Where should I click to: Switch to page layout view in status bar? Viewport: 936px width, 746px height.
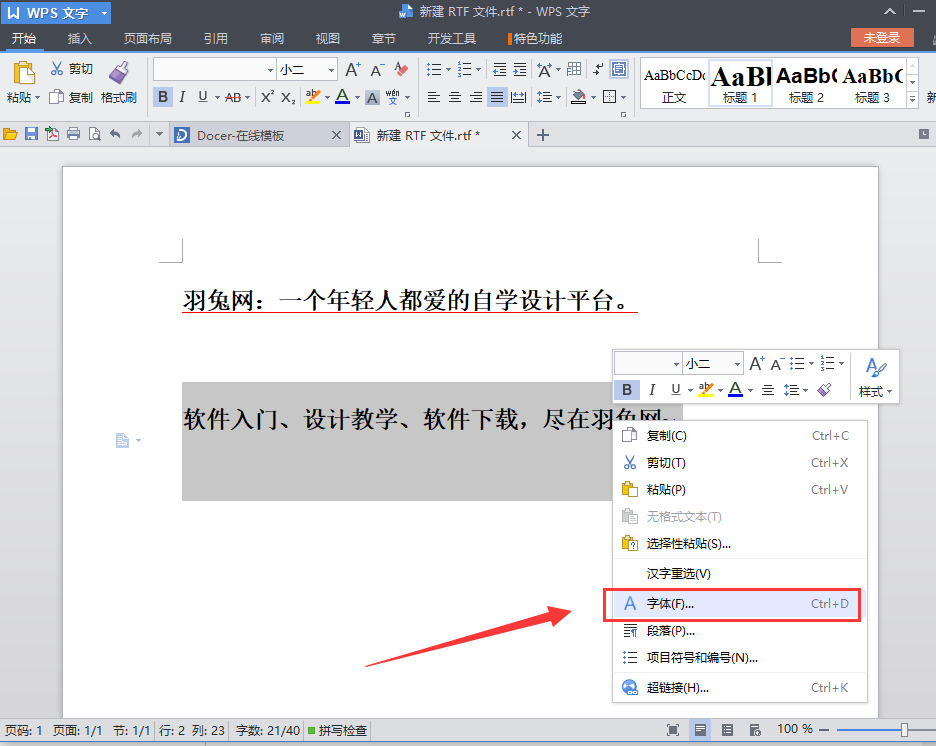tap(700, 729)
